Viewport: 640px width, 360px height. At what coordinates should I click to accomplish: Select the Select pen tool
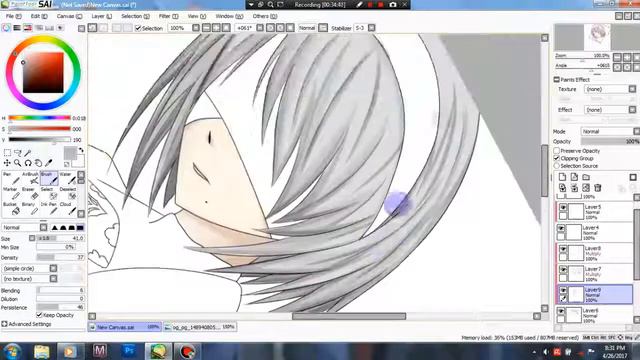coord(49,193)
